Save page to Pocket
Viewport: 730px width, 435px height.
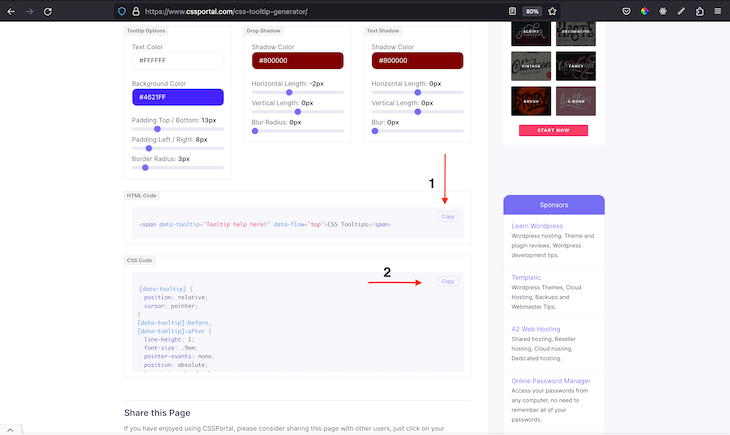coord(626,12)
